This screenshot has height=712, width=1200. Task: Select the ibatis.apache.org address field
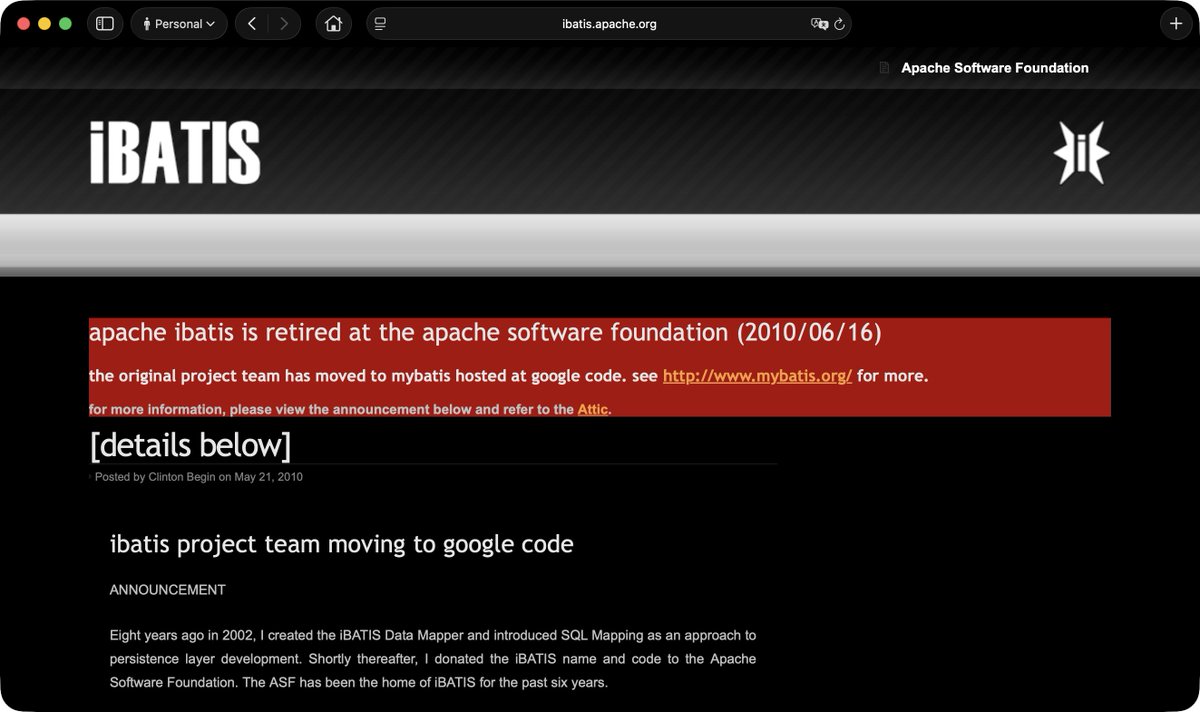coord(608,24)
